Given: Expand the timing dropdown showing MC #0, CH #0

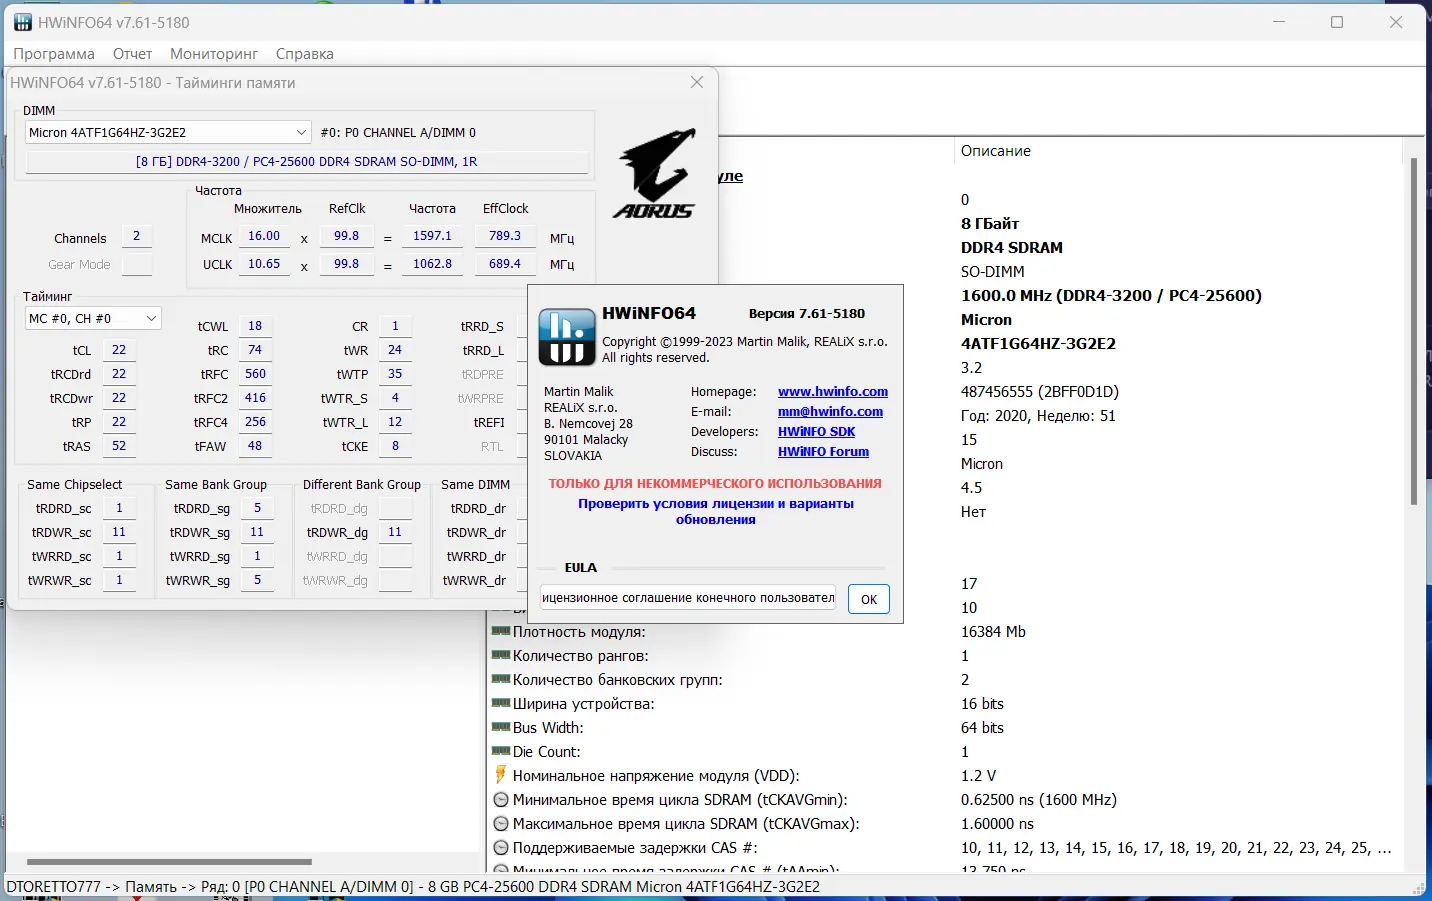Looking at the screenshot, I should point(92,318).
